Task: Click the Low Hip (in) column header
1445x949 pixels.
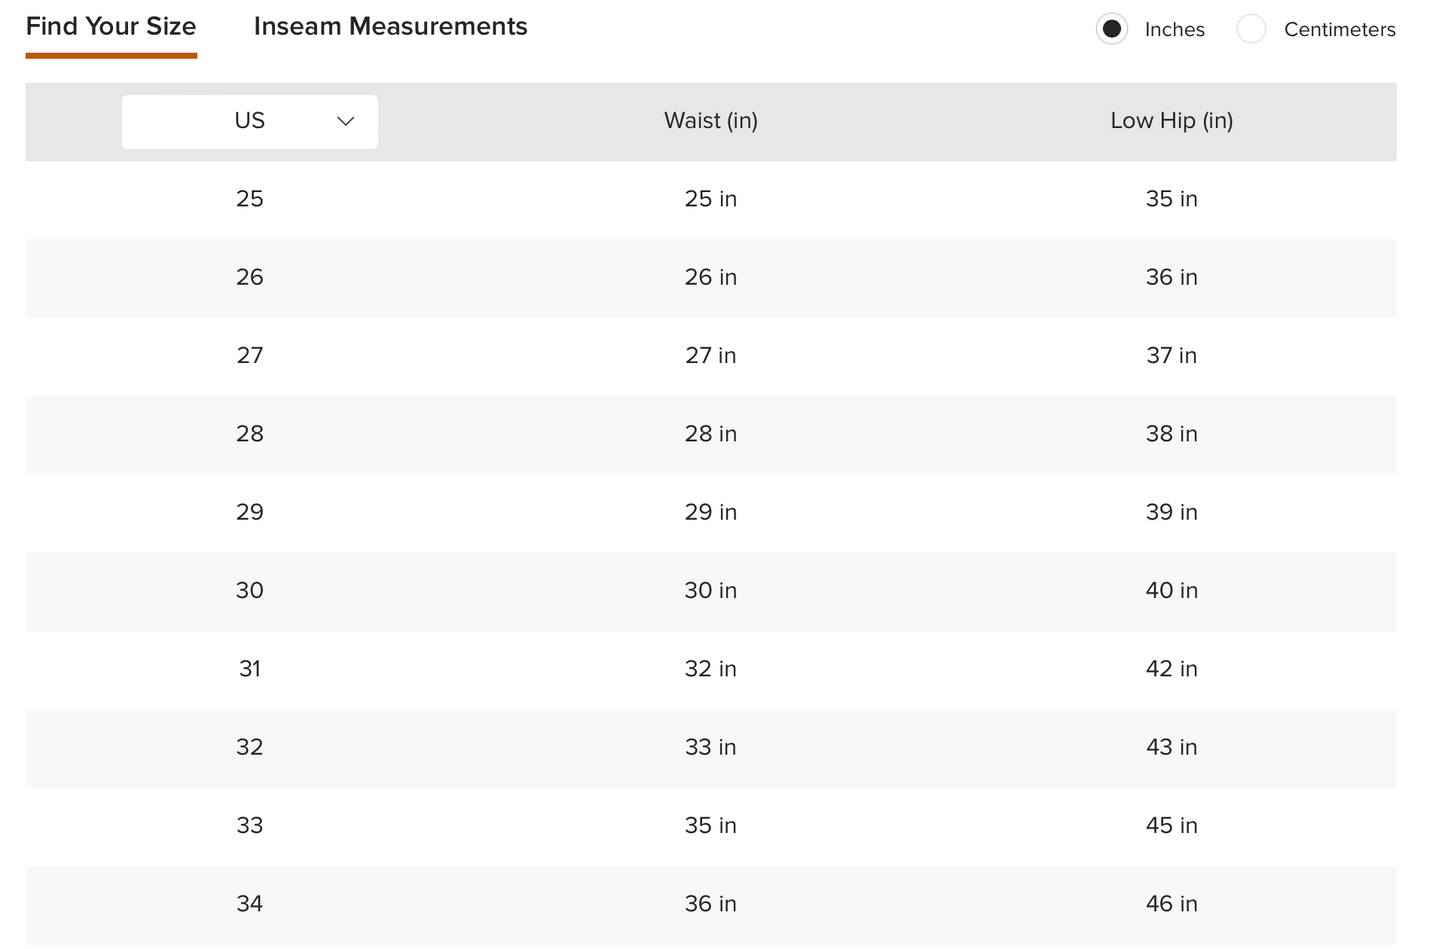Action: pyautogui.click(x=1172, y=121)
